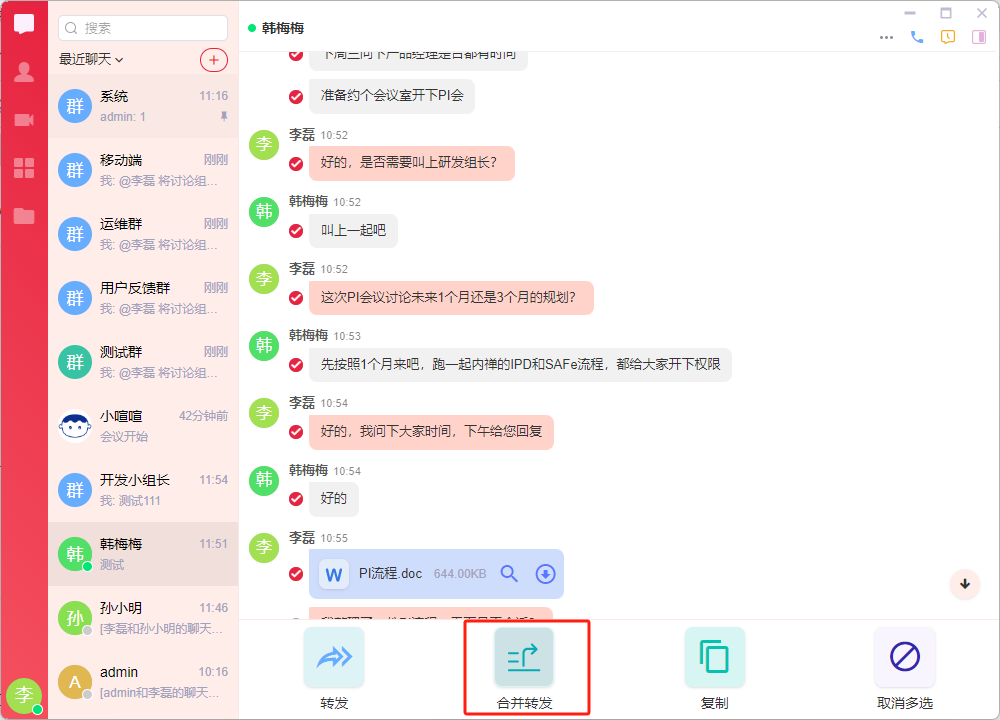
Task: Jump to latest message with down arrow
Action: [965, 584]
